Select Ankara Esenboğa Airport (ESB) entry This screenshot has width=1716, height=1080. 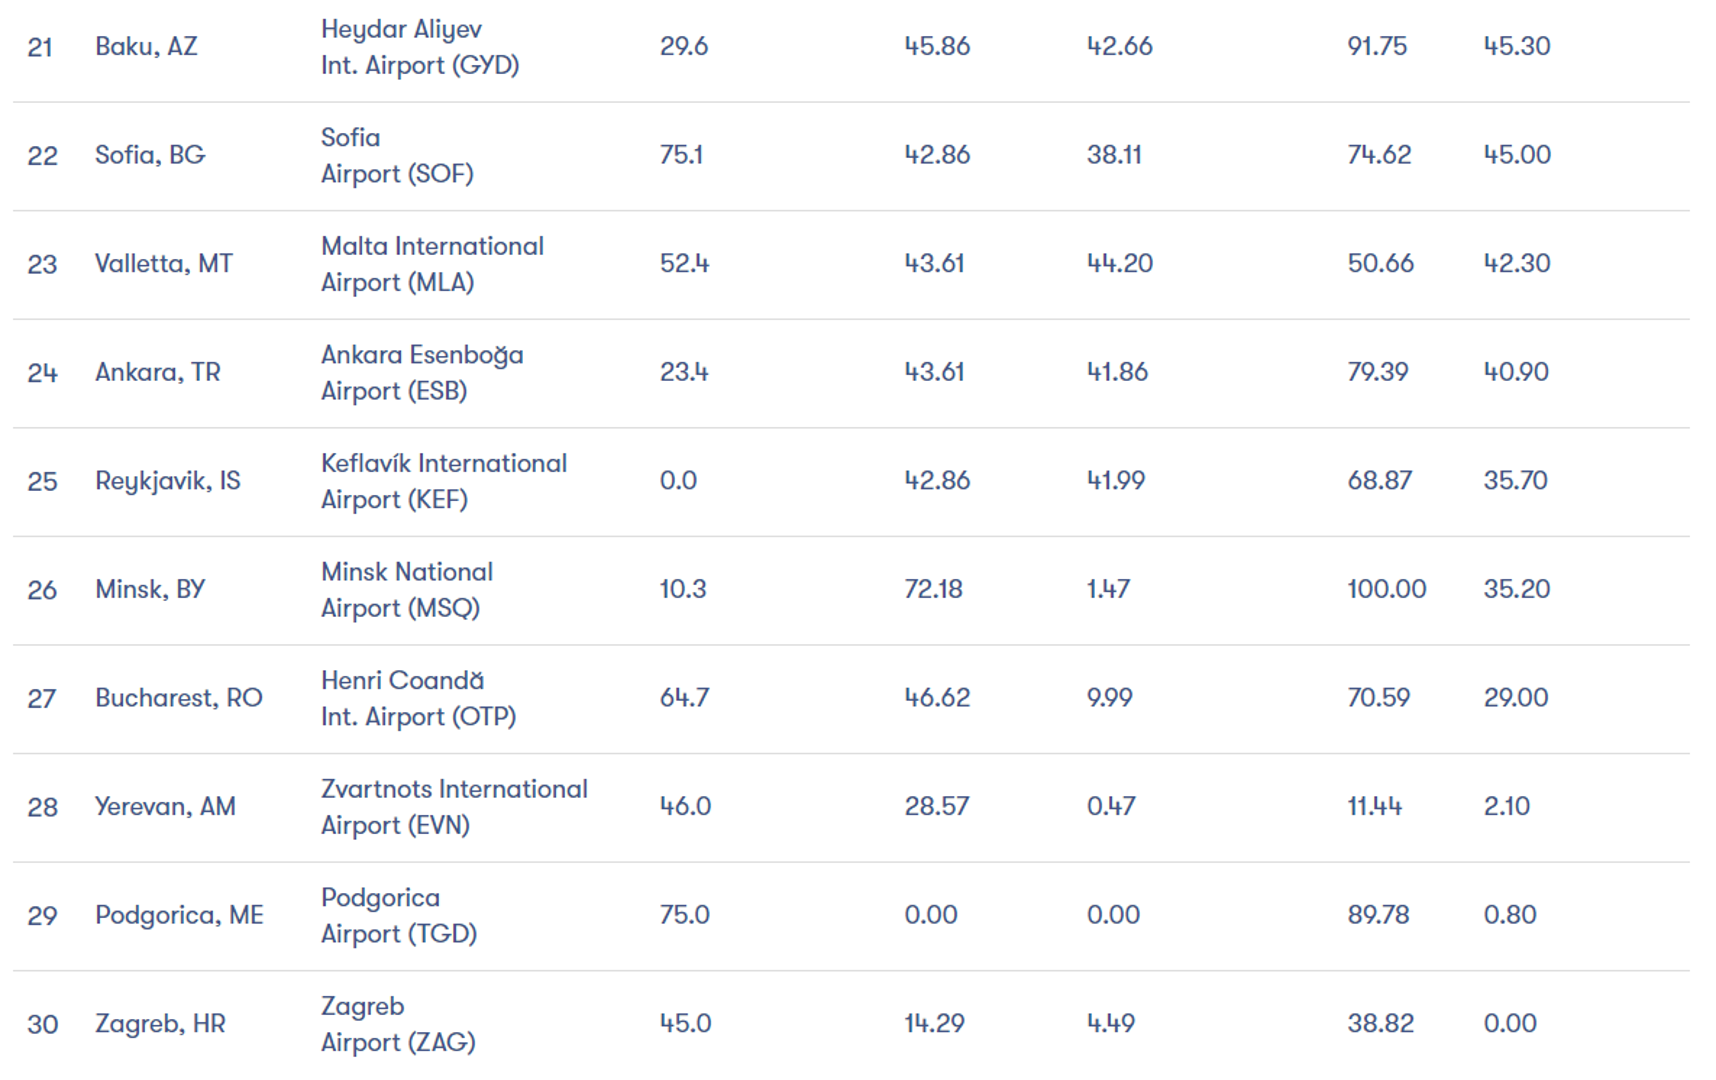point(422,373)
